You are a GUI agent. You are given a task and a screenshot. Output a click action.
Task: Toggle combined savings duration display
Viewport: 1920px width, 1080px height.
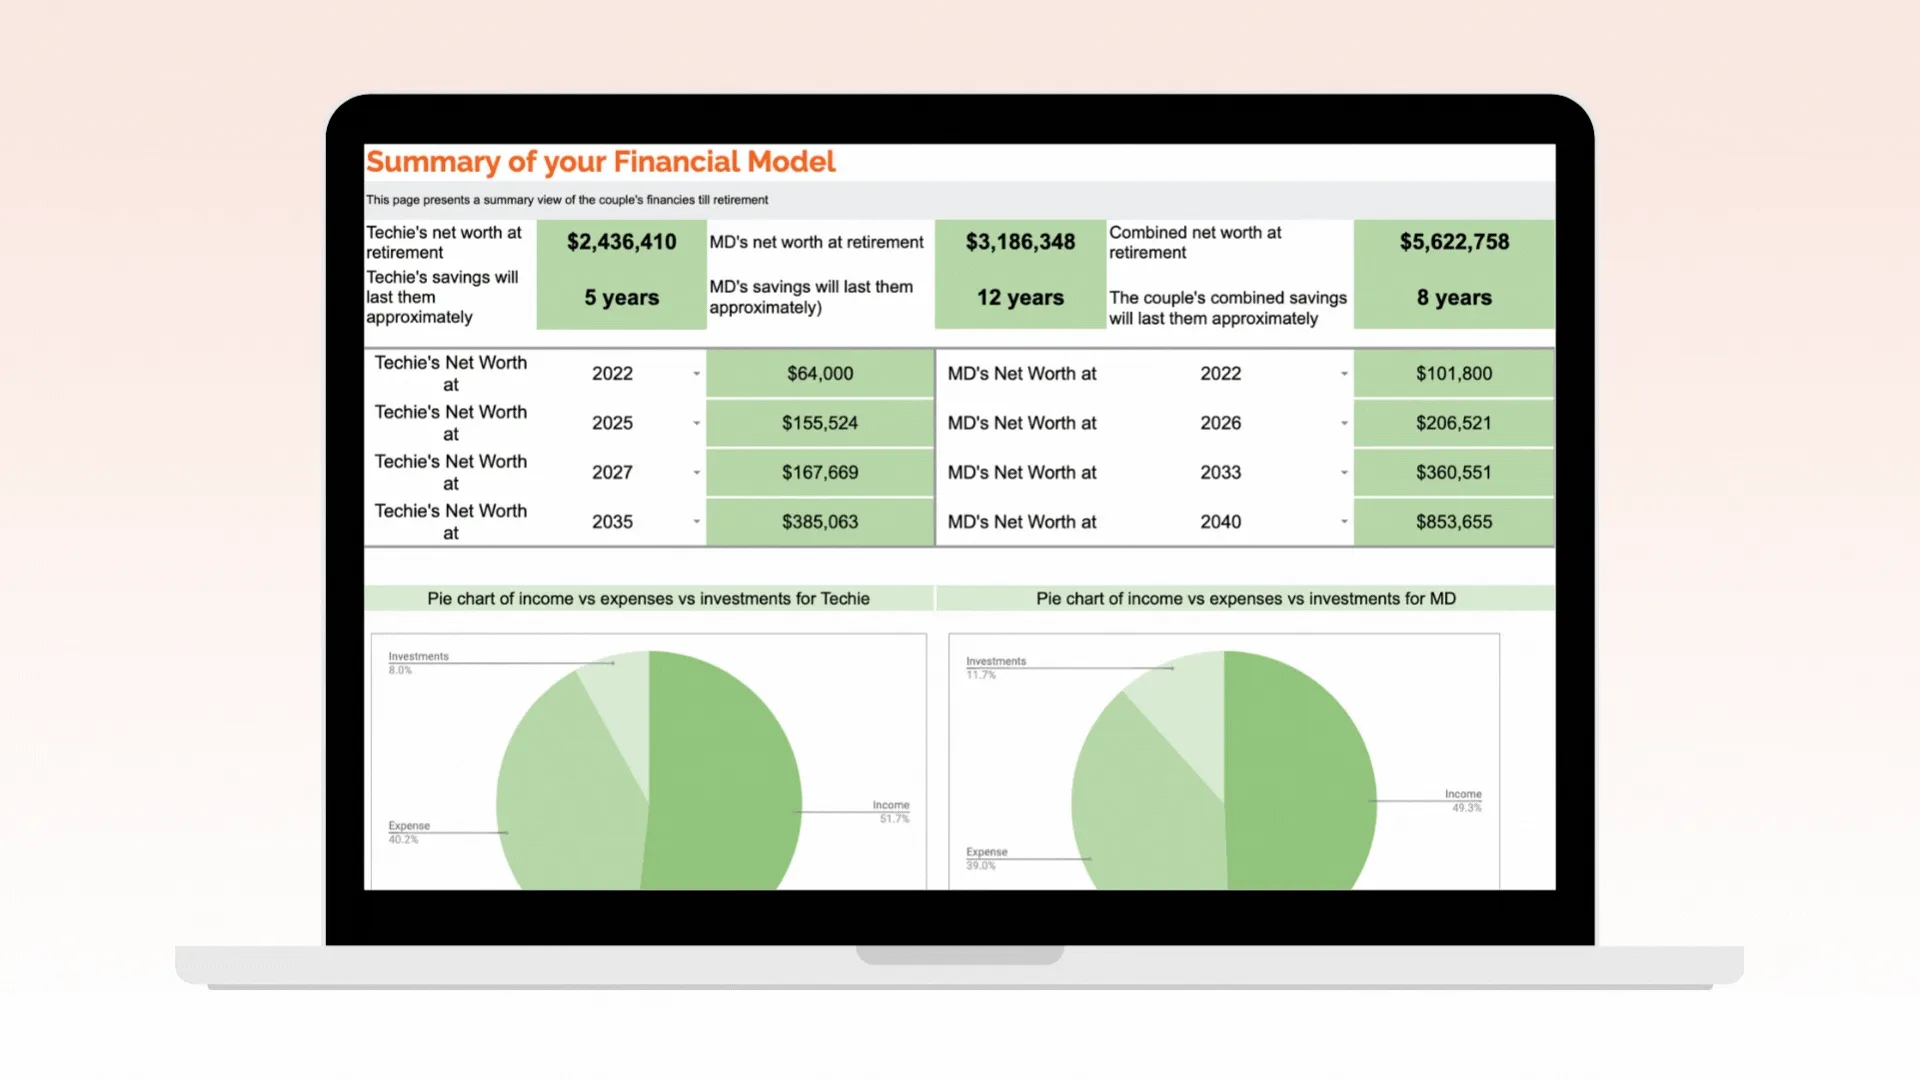1453,297
